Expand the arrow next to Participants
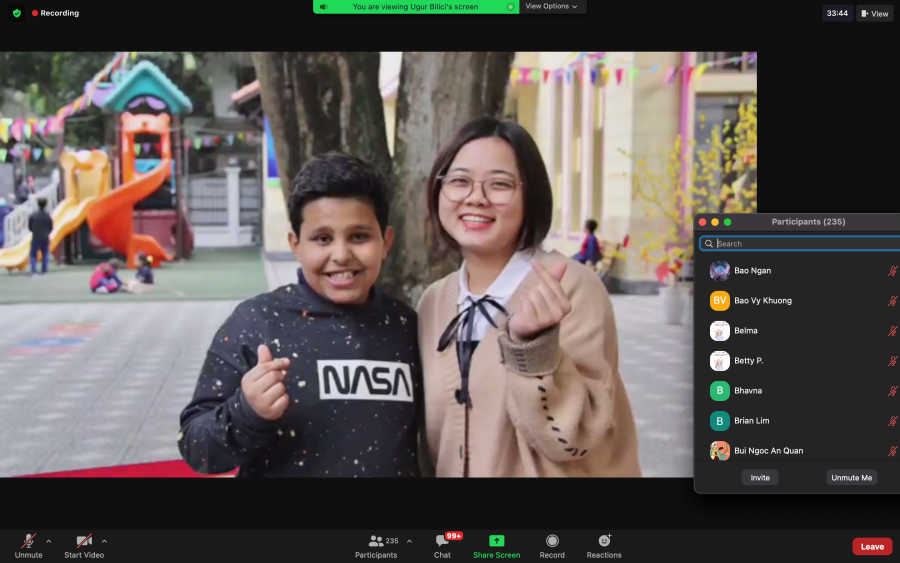900x563 pixels. tap(409, 541)
